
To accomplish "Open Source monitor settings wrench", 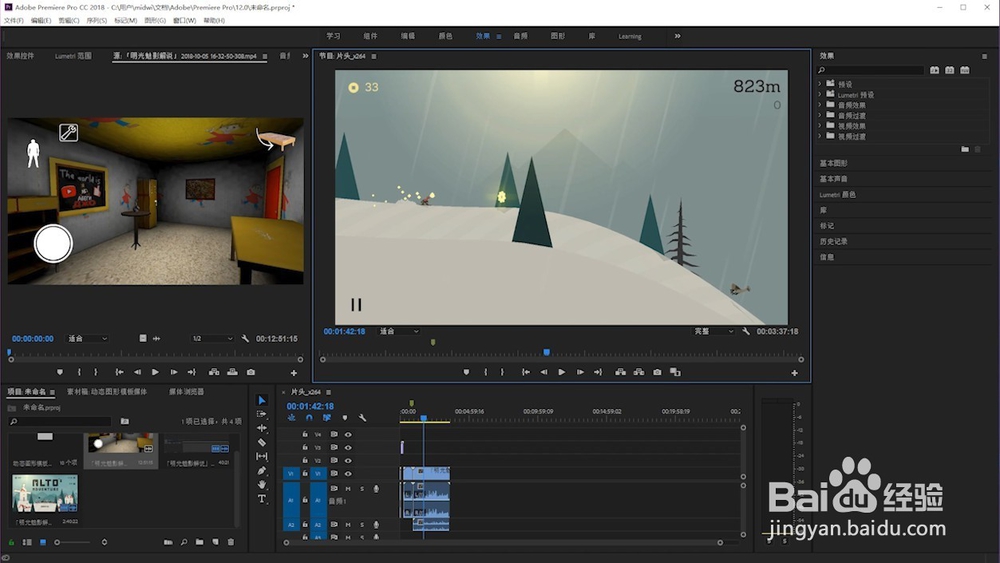I will 246,339.
